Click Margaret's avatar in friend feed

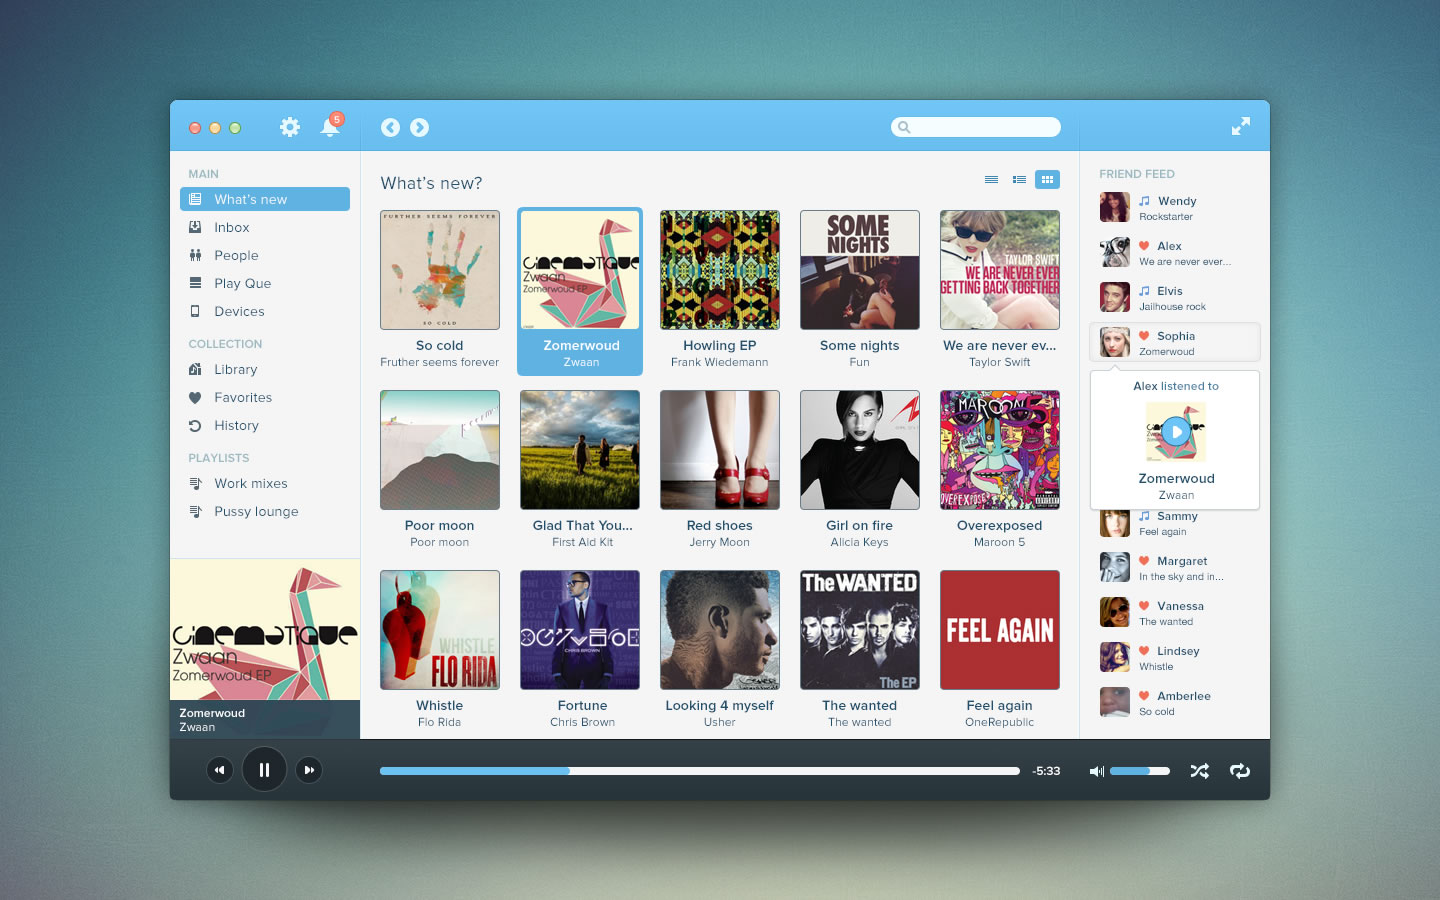pos(1115,567)
